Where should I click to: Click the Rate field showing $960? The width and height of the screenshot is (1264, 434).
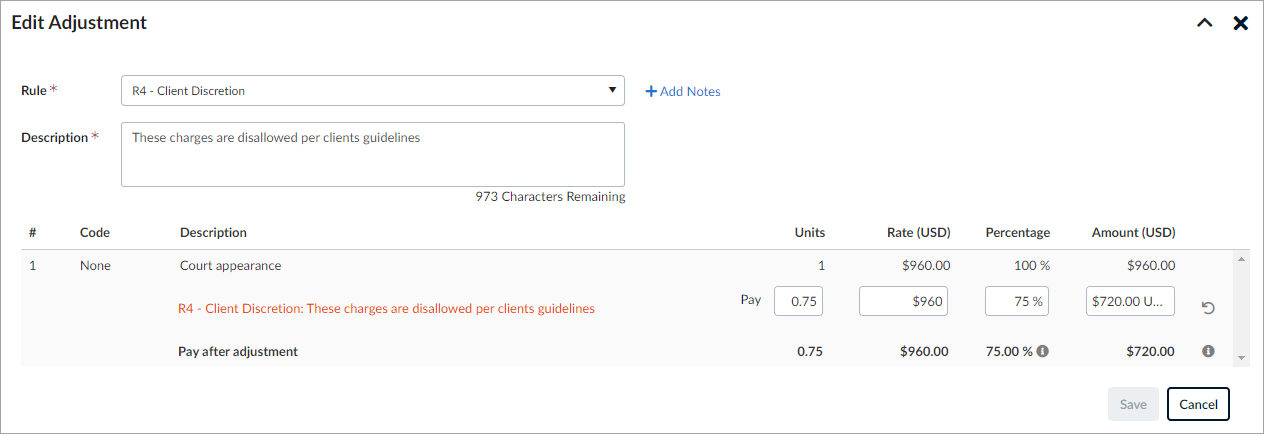[903, 301]
